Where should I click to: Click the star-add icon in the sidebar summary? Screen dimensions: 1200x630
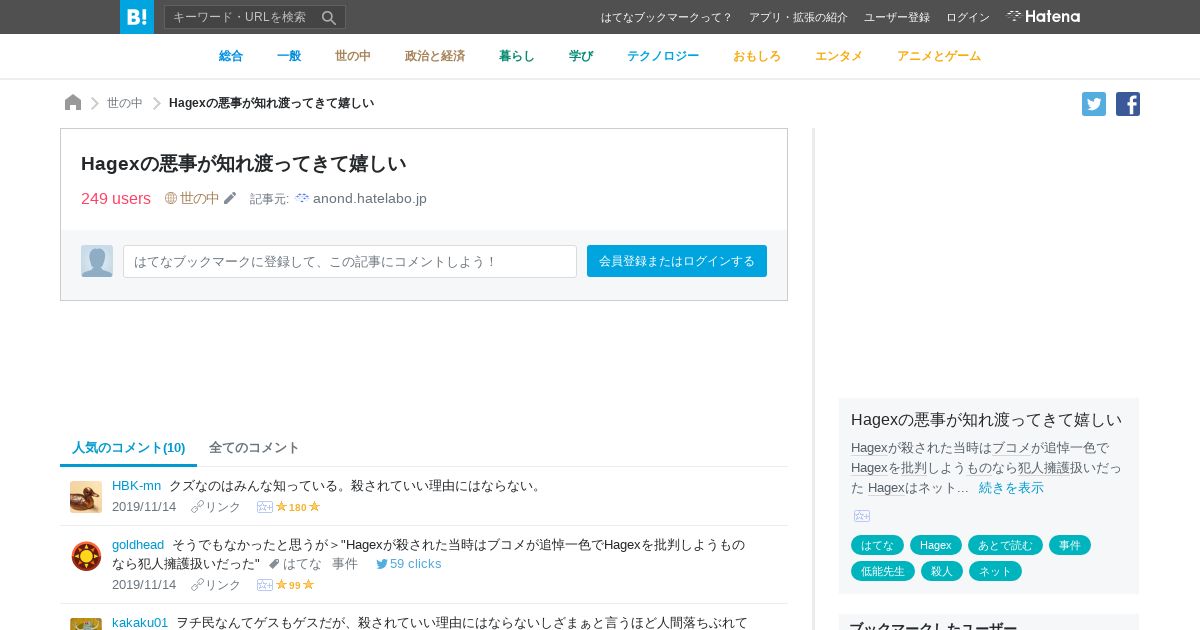pos(862,516)
